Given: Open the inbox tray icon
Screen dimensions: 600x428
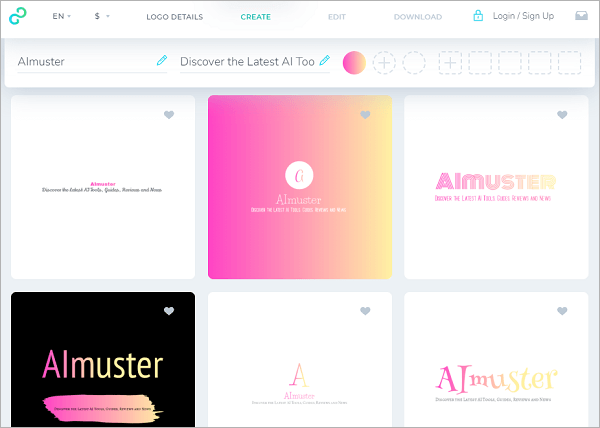Looking at the screenshot, I should point(581,15).
